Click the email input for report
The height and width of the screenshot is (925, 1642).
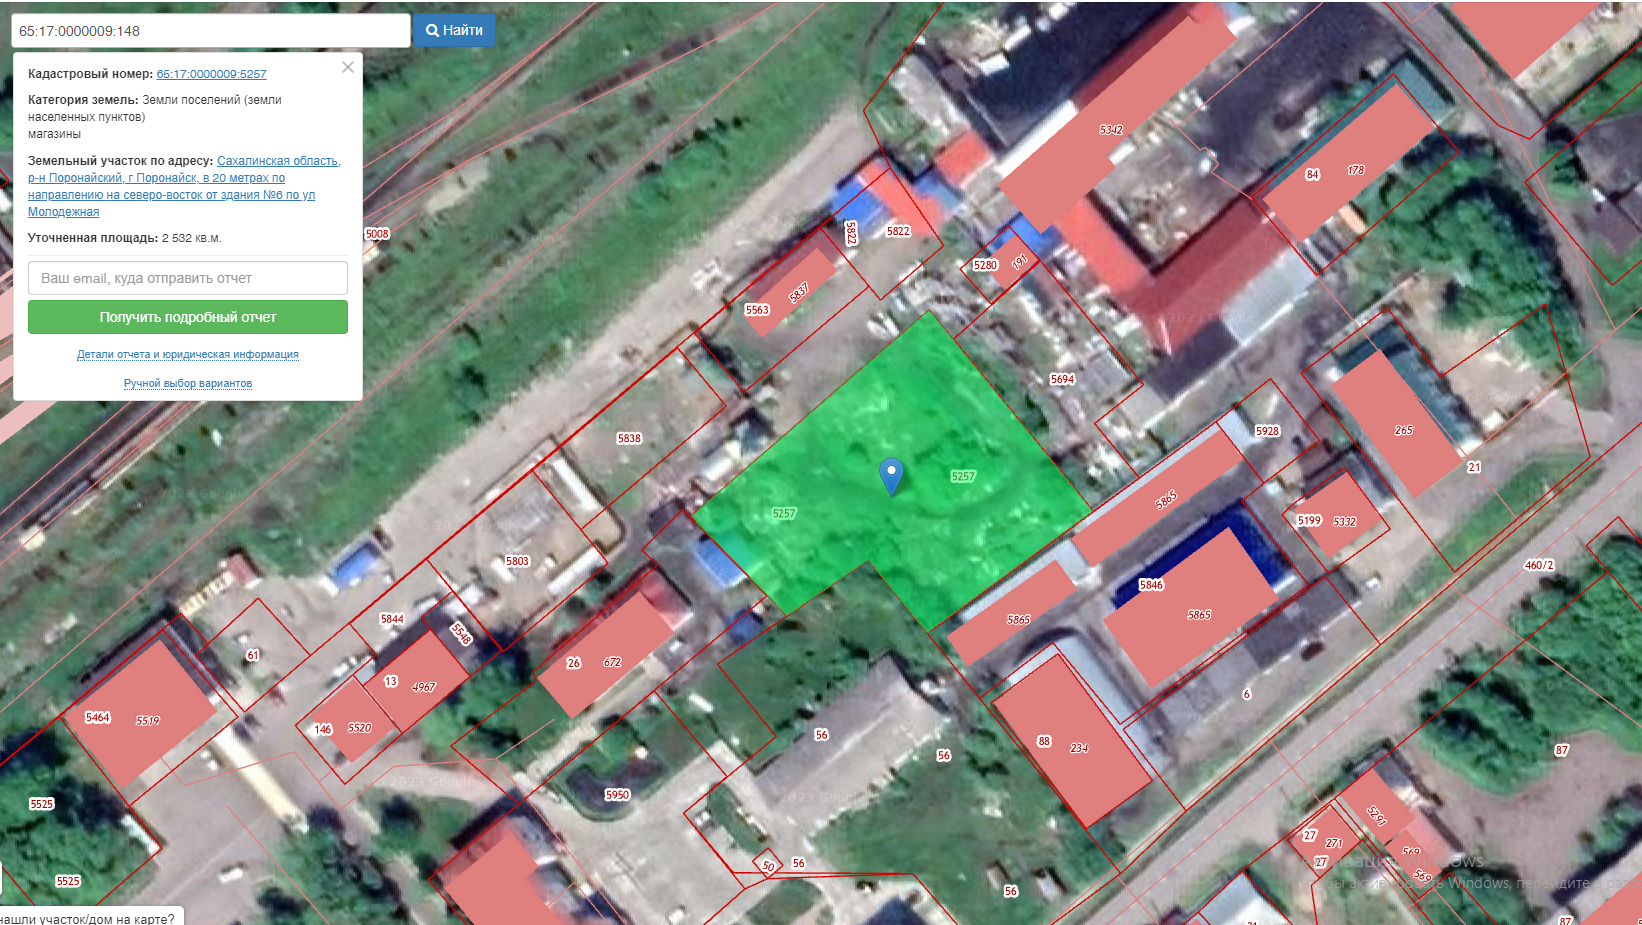coord(188,278)
